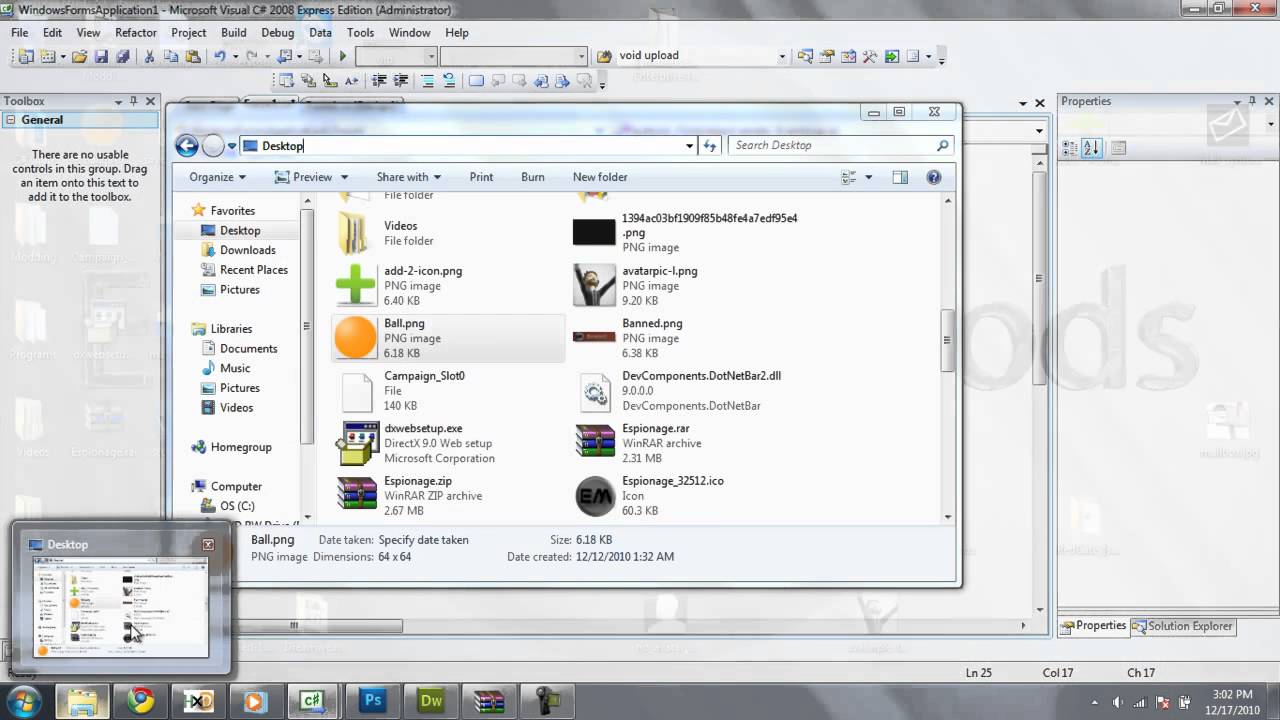The height and width of the screenshot is (720, 1280).
Task: Open the Tools menu
Action: pyautogui.click(x=360, y=32)
